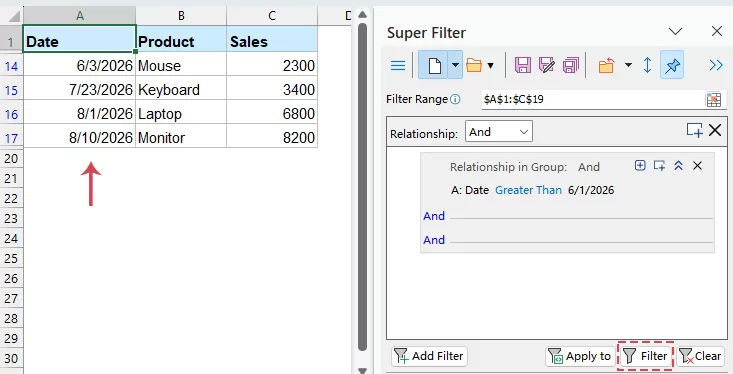Click the open scenario folder icon
The image size is (733, 374).
474,65
